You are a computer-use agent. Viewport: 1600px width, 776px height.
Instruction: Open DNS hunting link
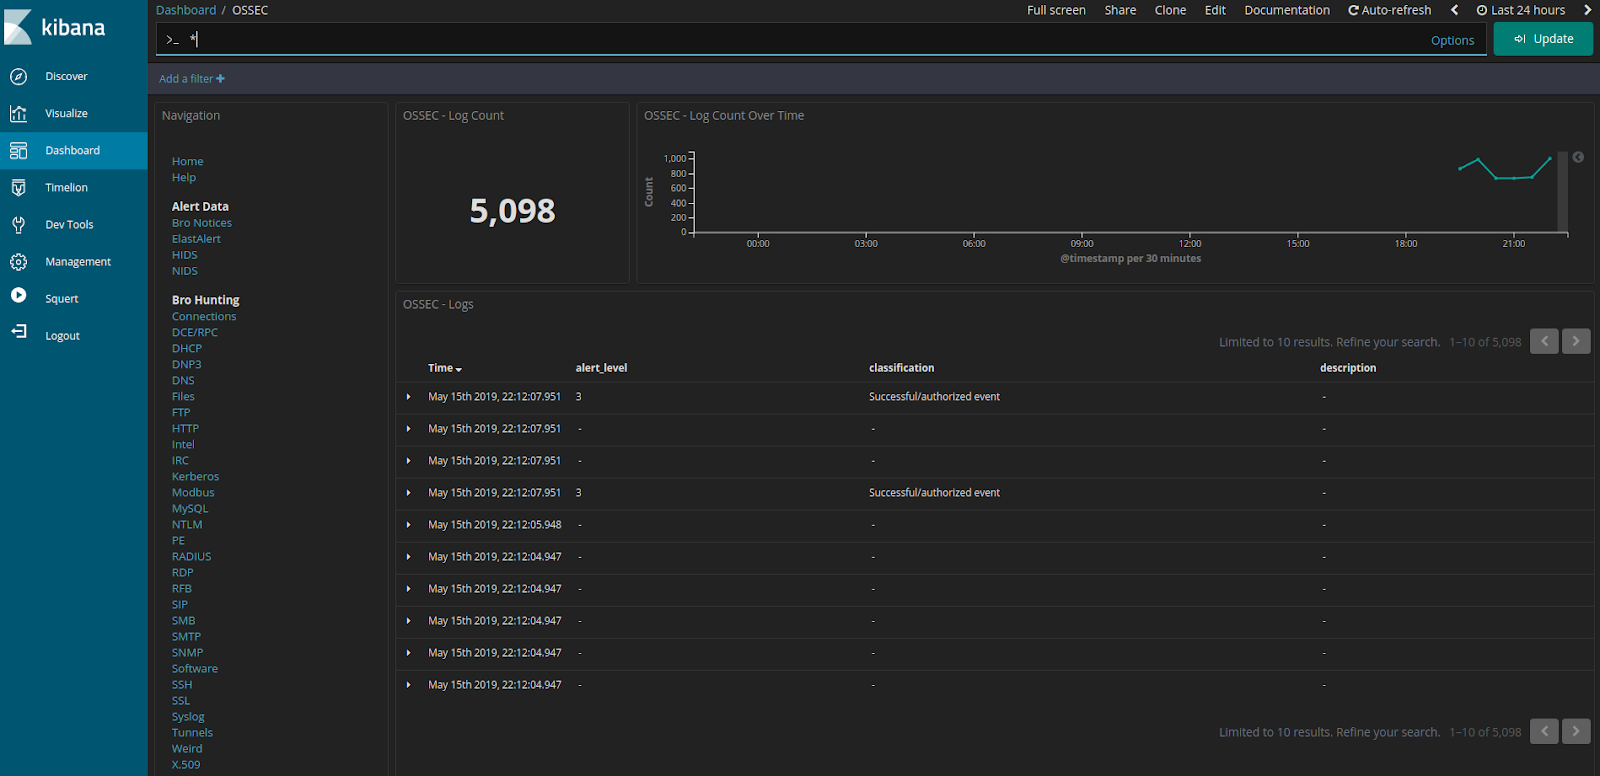(x=183, y=380)
